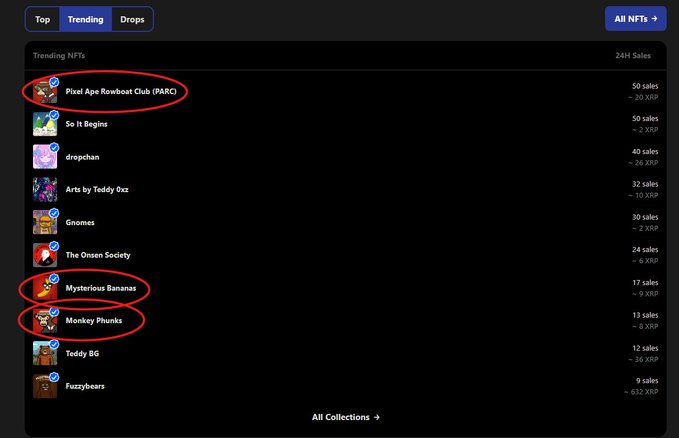This screenshot has width=679, height=438.
Task: Click the All NFTs button
Action: (x=635, y=19)
